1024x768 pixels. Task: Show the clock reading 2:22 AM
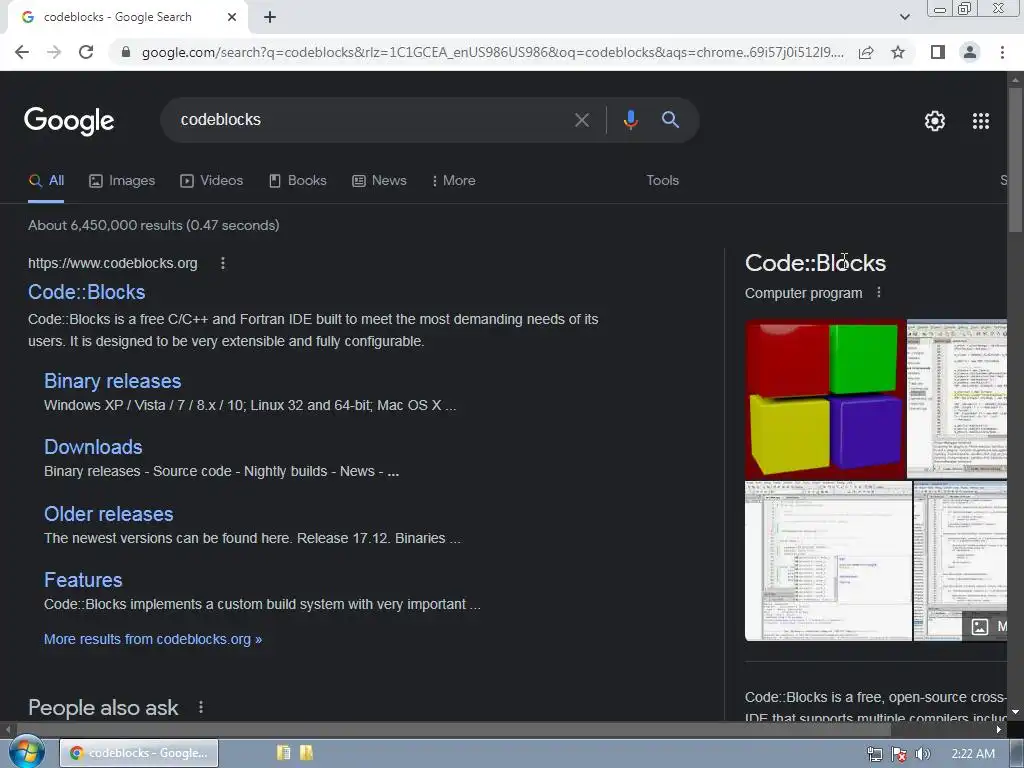[973, 754]
